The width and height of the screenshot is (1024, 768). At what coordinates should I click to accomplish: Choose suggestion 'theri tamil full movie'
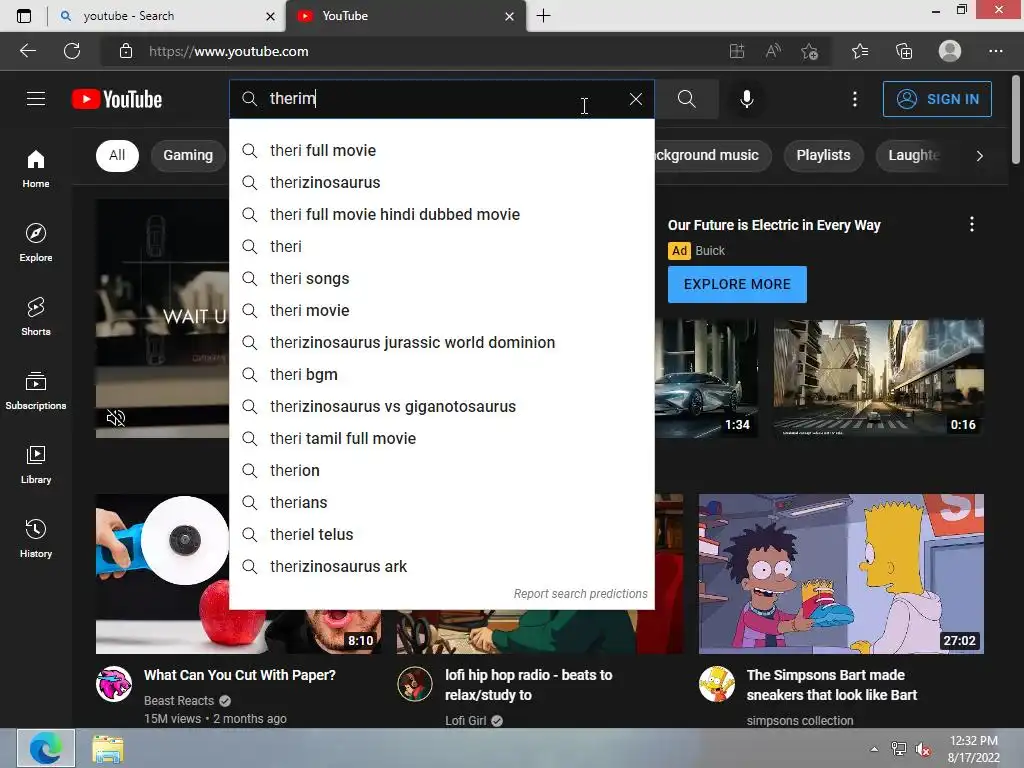pos(441,439)
